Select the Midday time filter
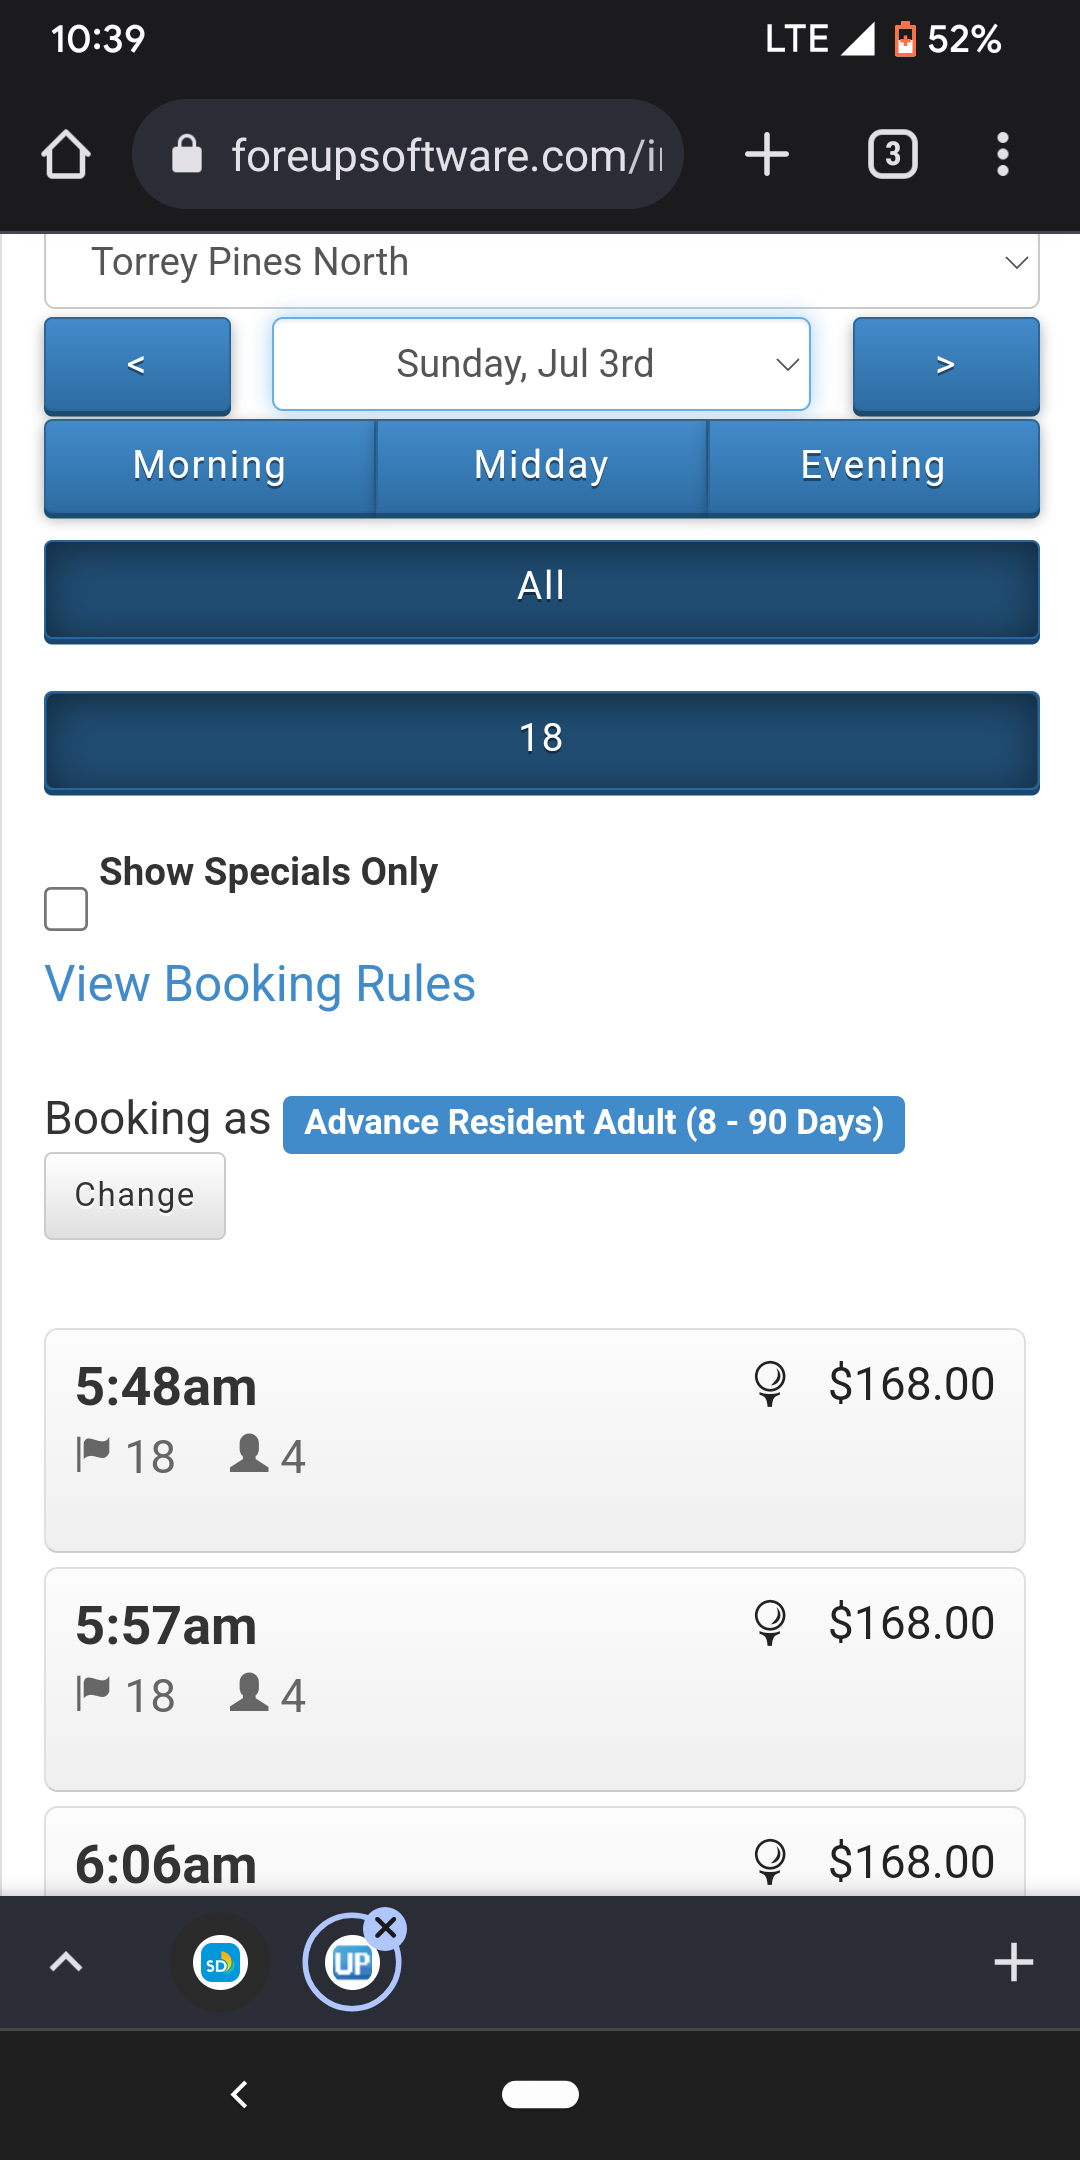Viewport: 1080px width, 2160px height. [541, 466]
